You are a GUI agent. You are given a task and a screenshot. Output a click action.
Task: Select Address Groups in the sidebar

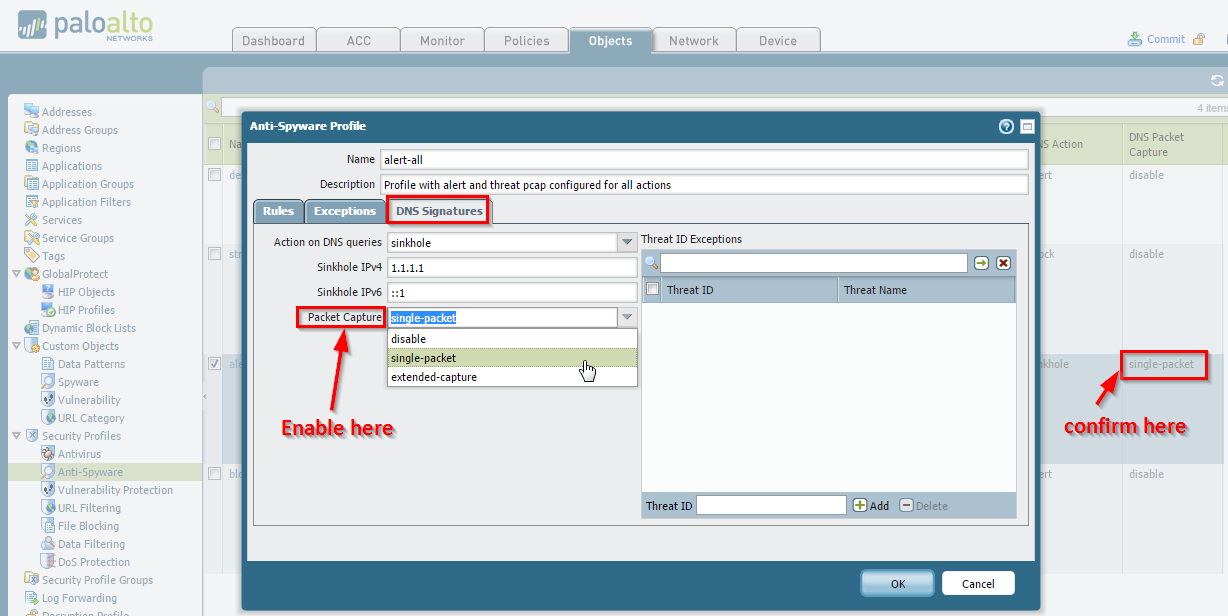pos(80,130)
